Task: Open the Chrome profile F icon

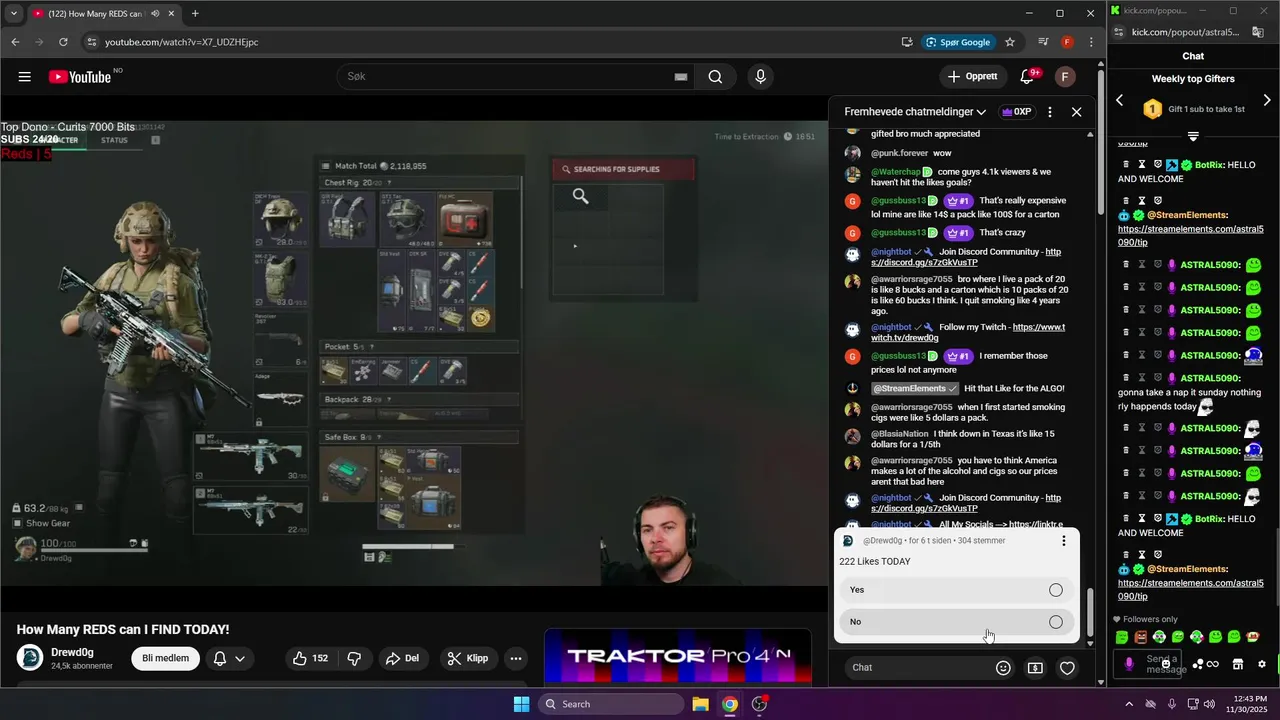Action: 1067,42
